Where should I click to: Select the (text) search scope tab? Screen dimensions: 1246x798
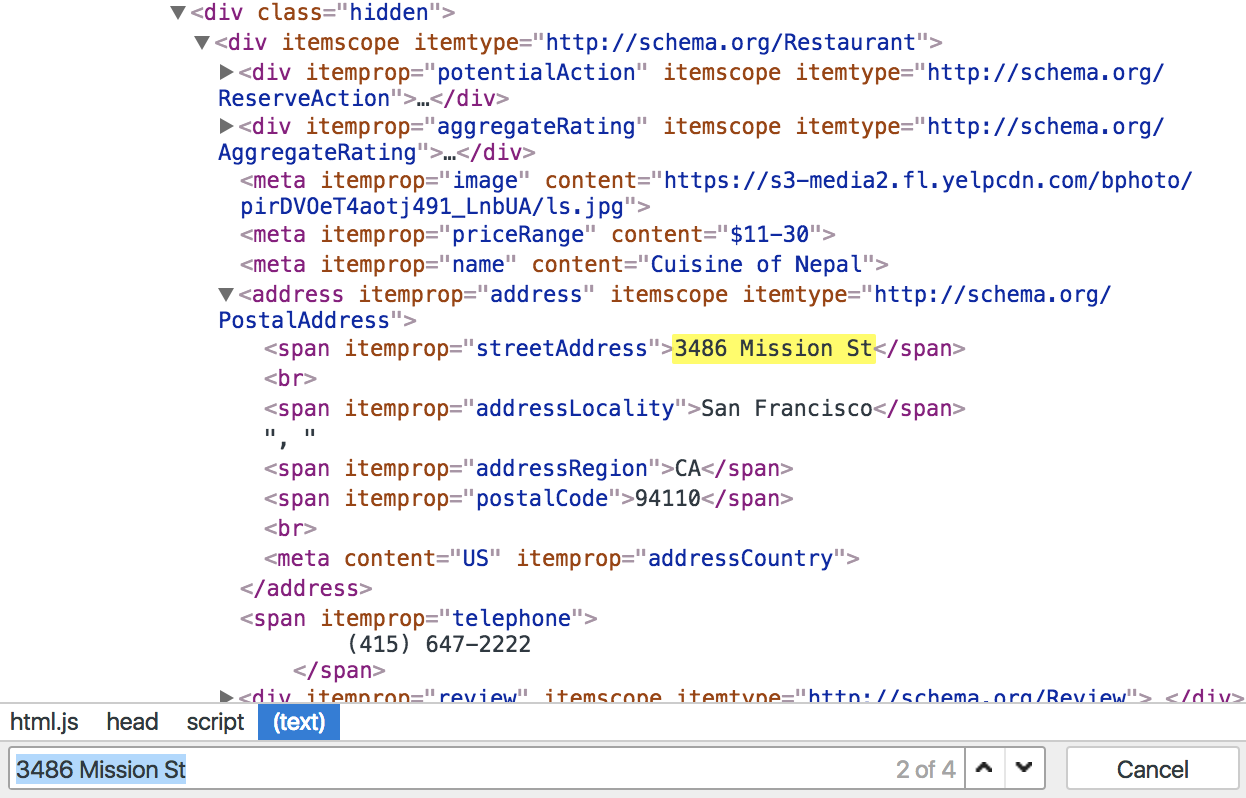click(298, 721)
